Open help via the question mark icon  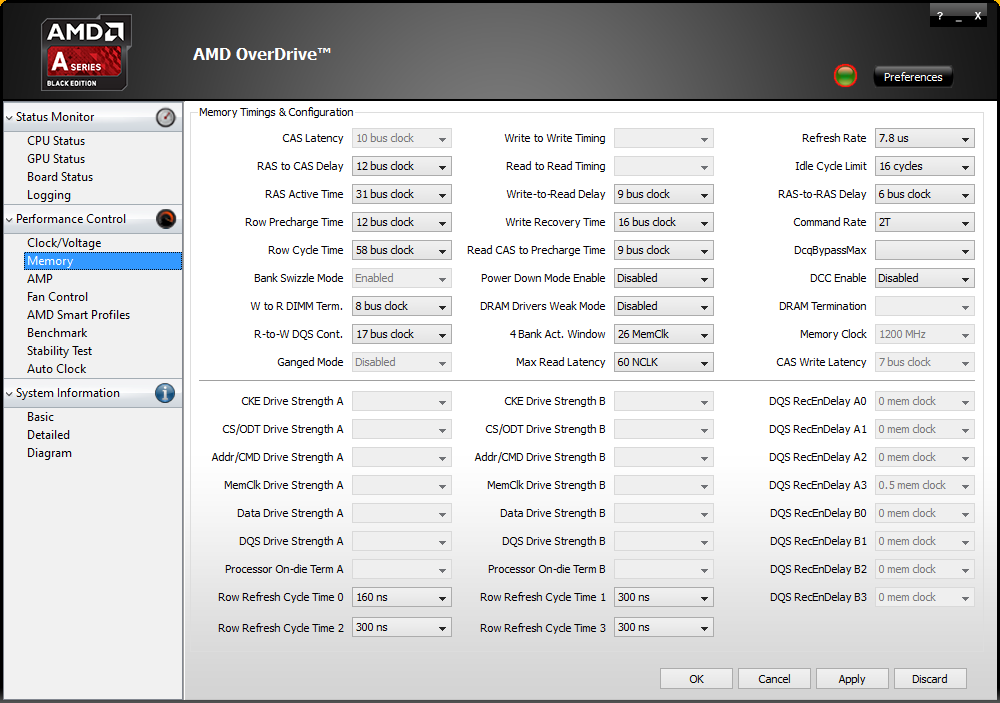(939, 15)
